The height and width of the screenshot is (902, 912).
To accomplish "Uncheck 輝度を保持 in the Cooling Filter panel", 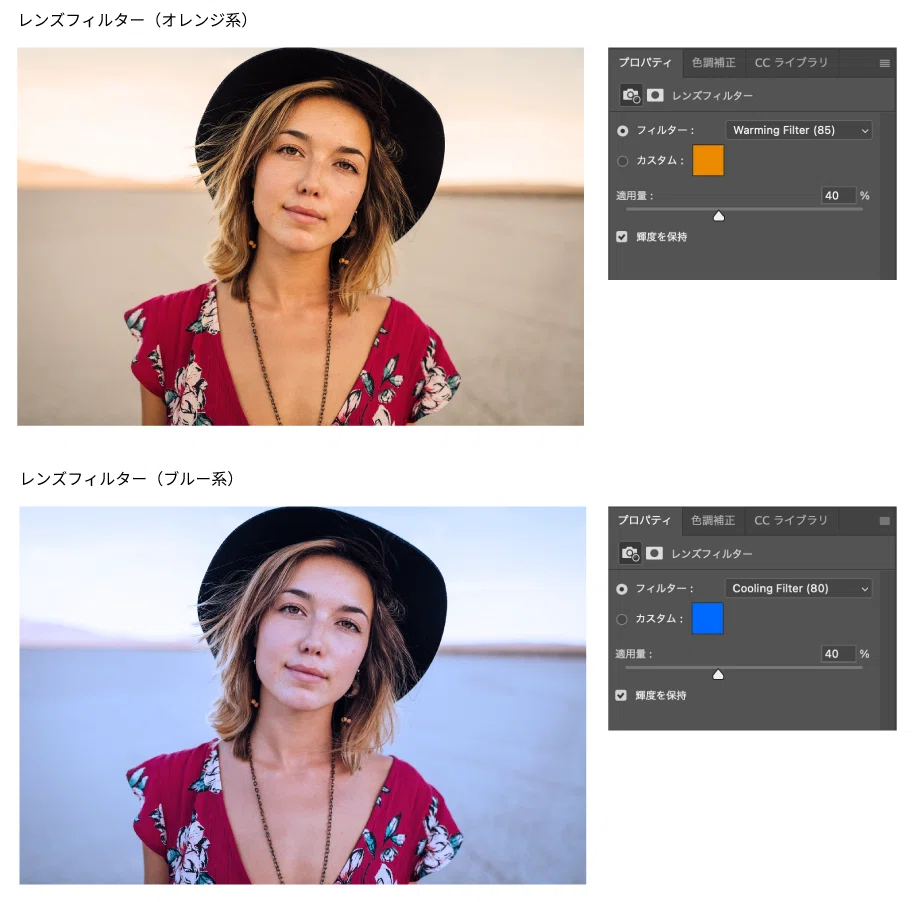I will click(x=621, y=695).
